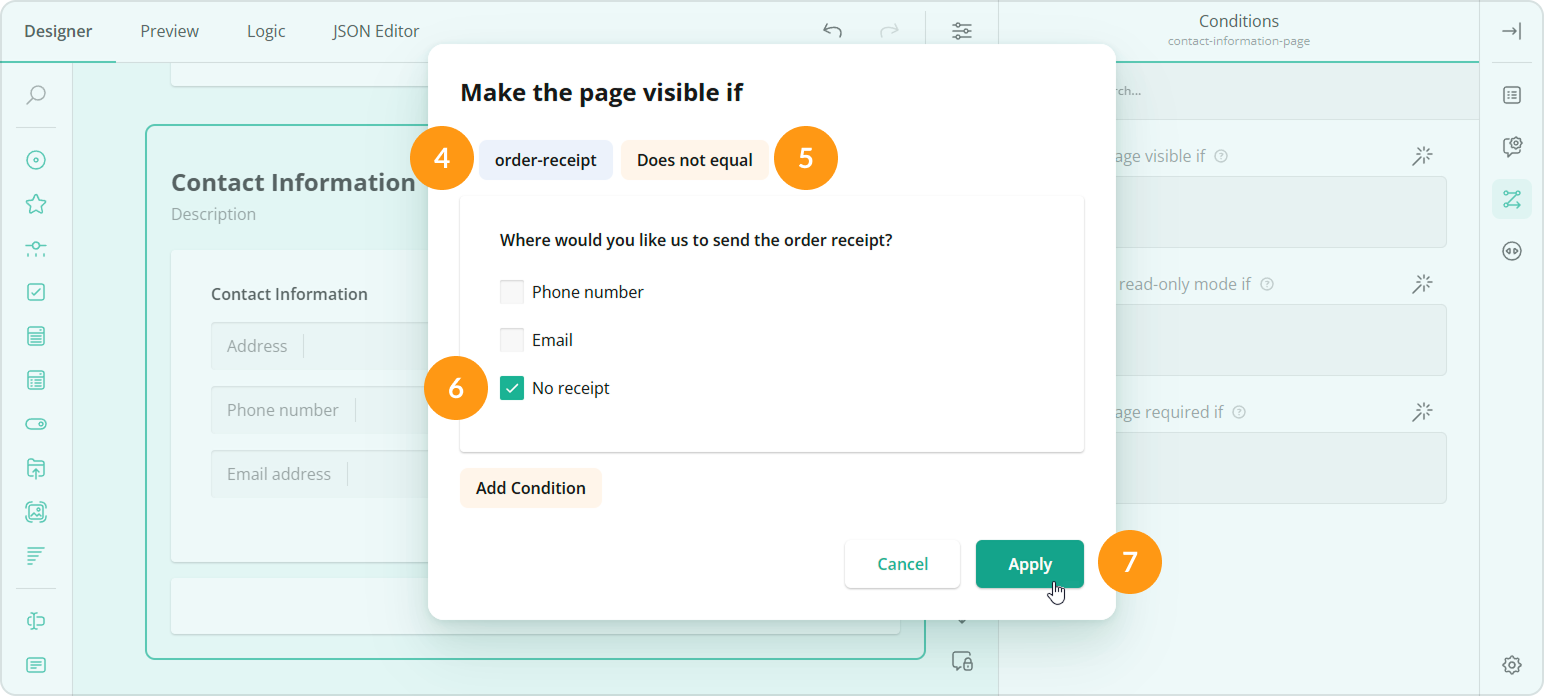Screen dimensions: 1544x696
Task: Open the Does not equal operator dropdown
Action: click(x=694, y=158)
